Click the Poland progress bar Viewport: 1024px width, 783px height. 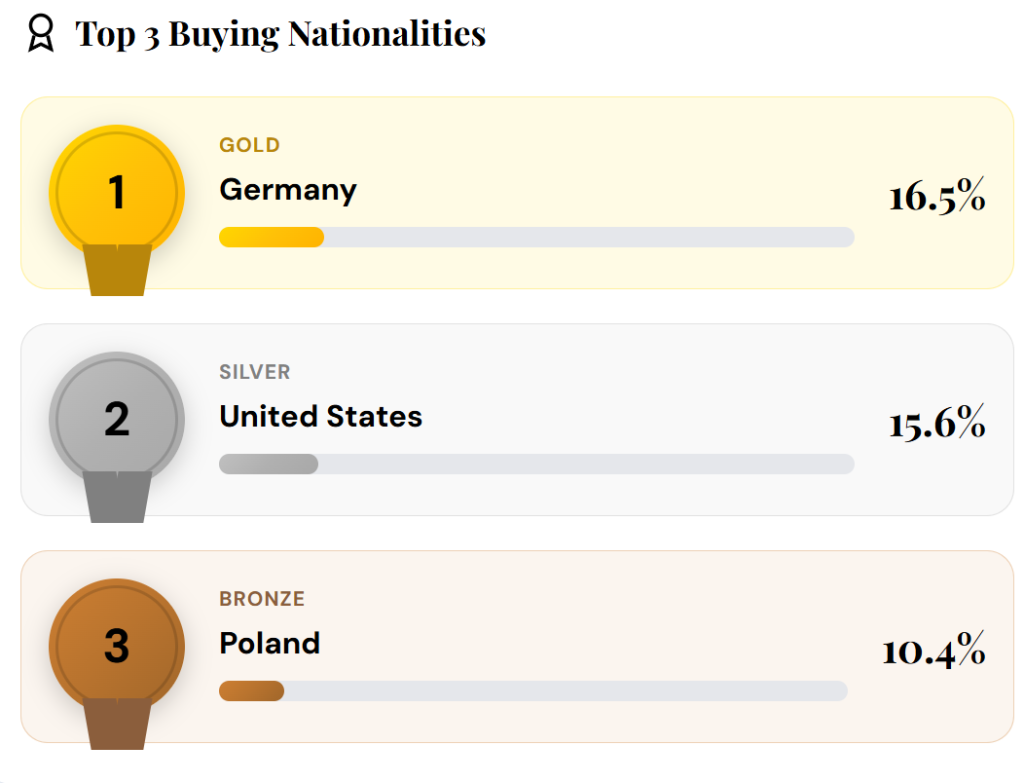coord(533,691)
